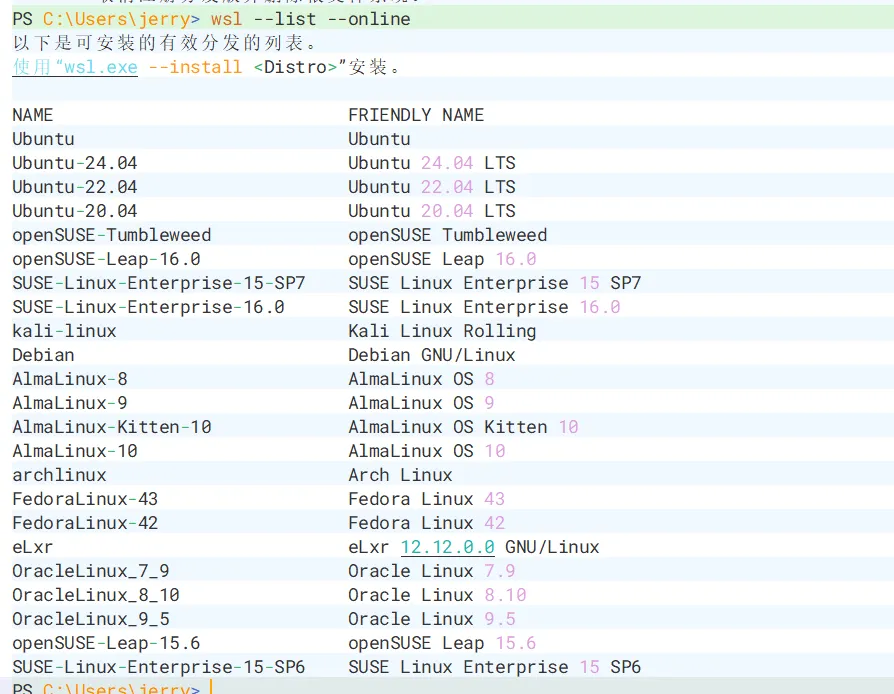Click the friendly name "Arch Linux"
The height and width of the screenshot is (694, 894).
coord(400,475)
